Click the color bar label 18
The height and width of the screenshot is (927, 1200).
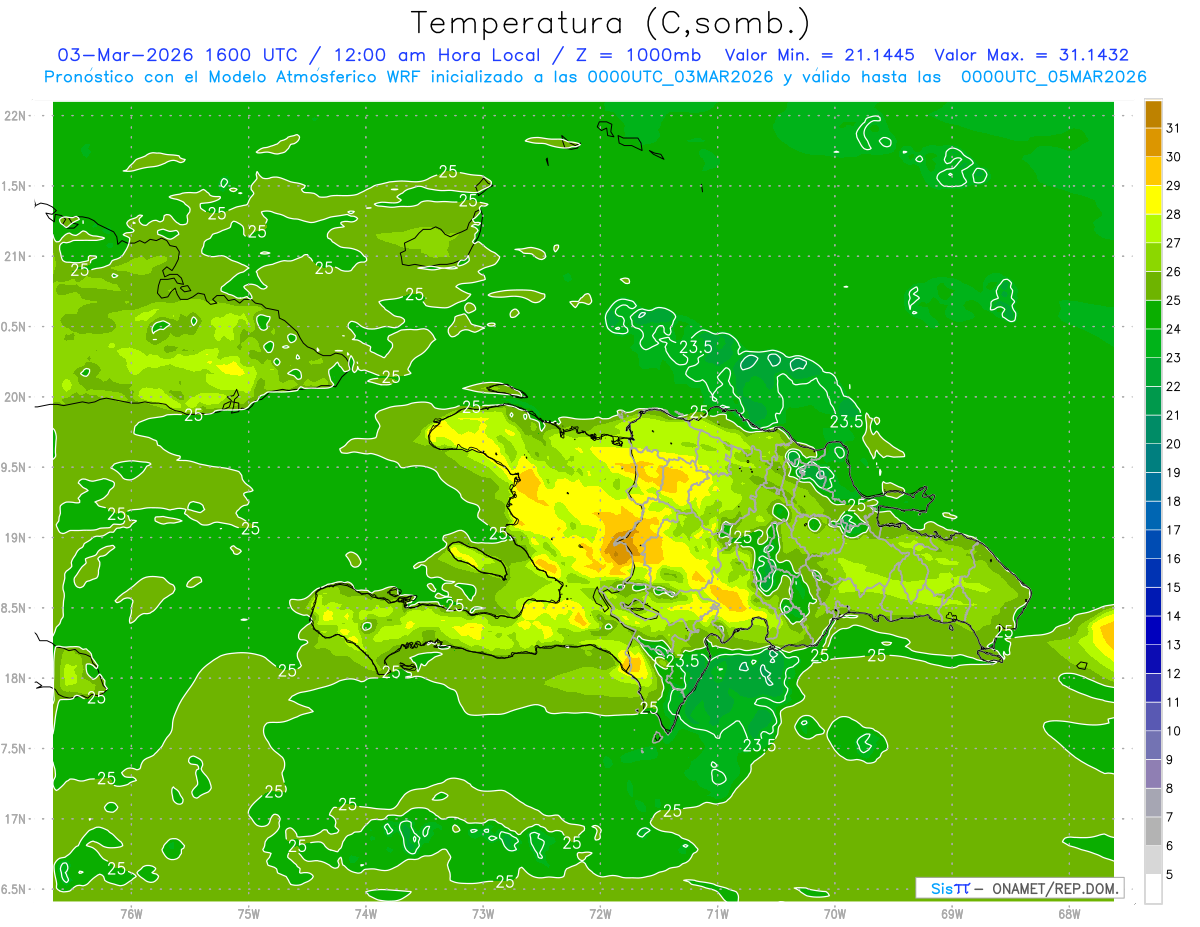click(1174, 501)
